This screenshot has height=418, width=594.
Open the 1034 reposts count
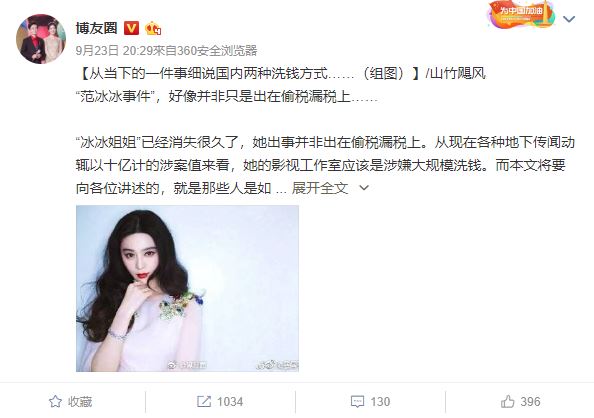[230, 402]
